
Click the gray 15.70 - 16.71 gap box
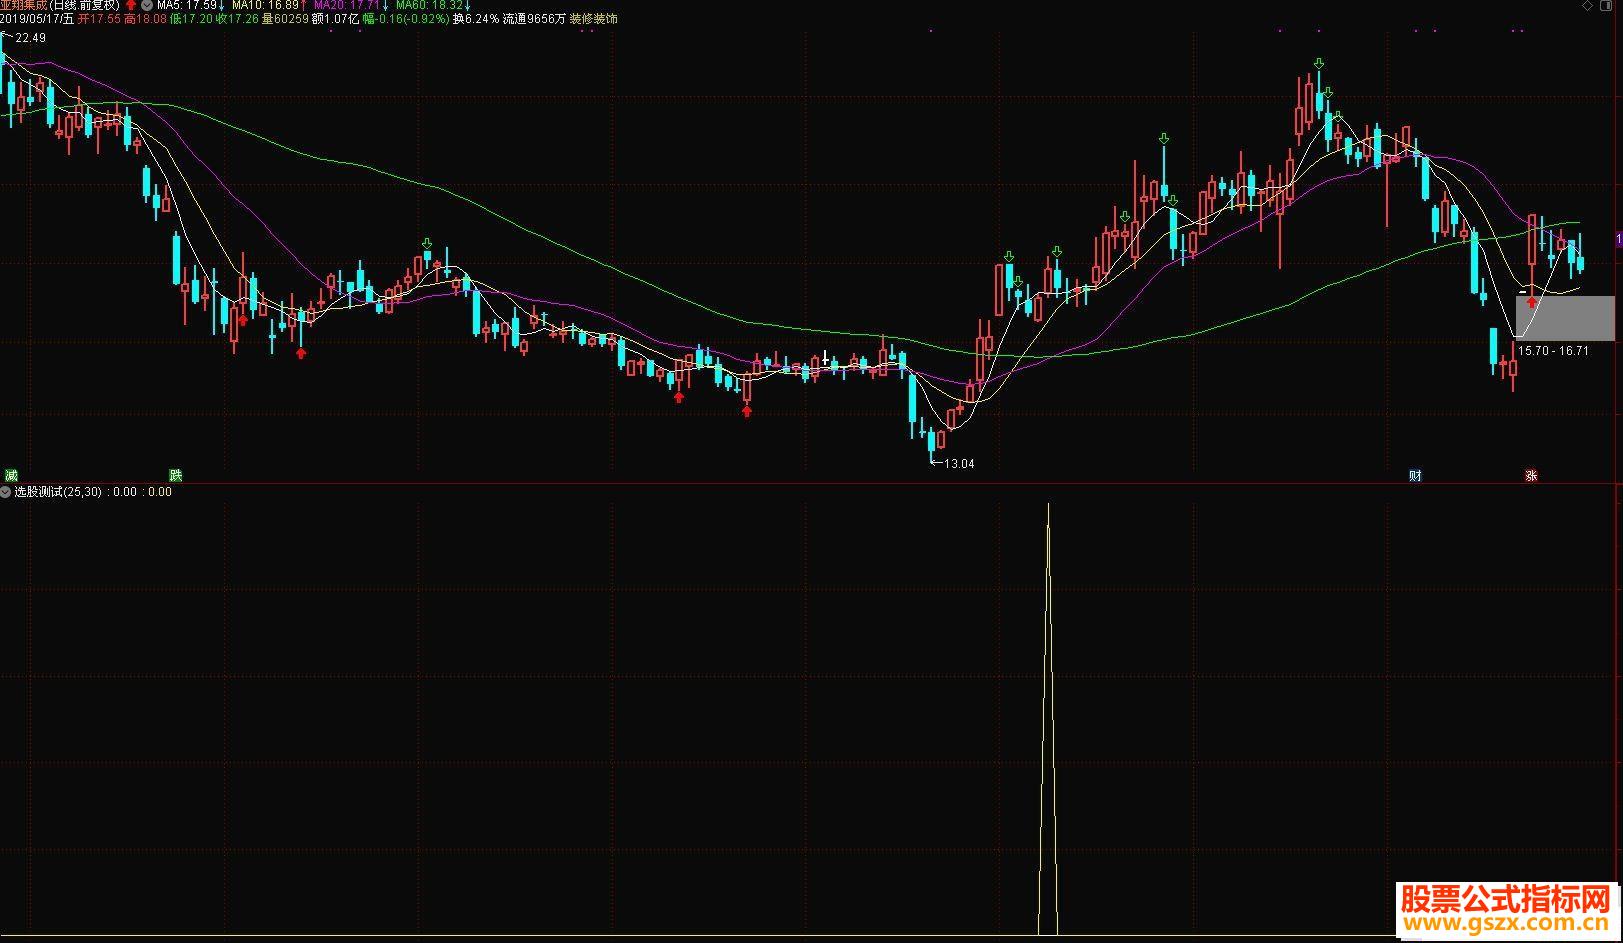tap(1565, 318)
